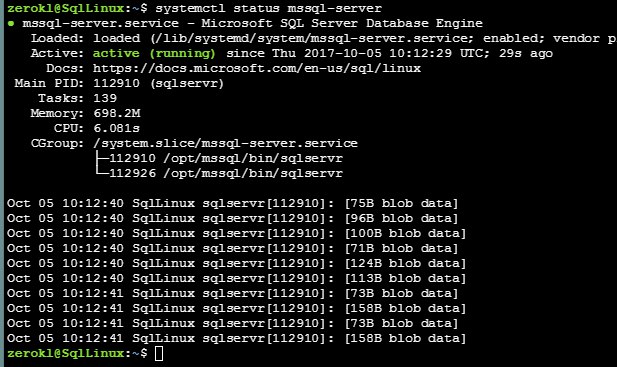This screenshot has width=617, height=367.
Task: Click the Memory value 698.2M
Action: (x=117, y=113)
